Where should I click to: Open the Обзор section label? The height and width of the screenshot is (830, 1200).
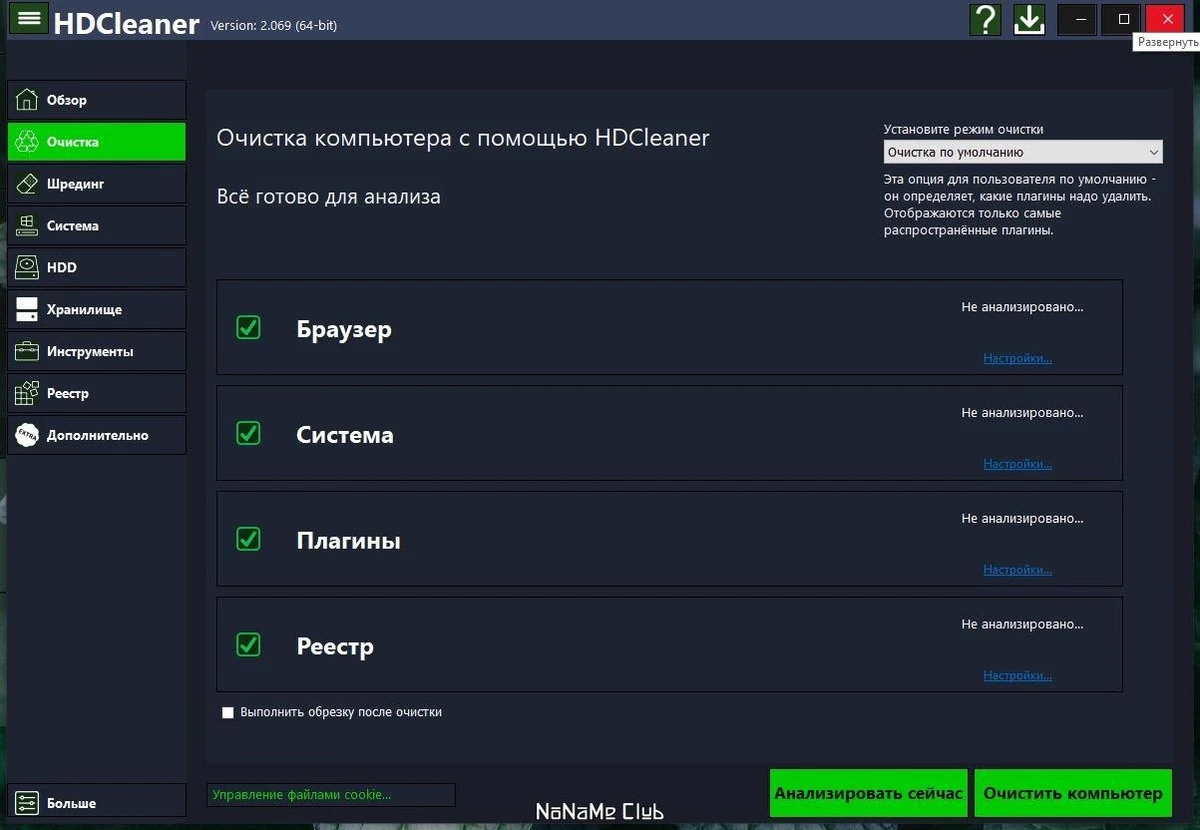tap(67, 100)
